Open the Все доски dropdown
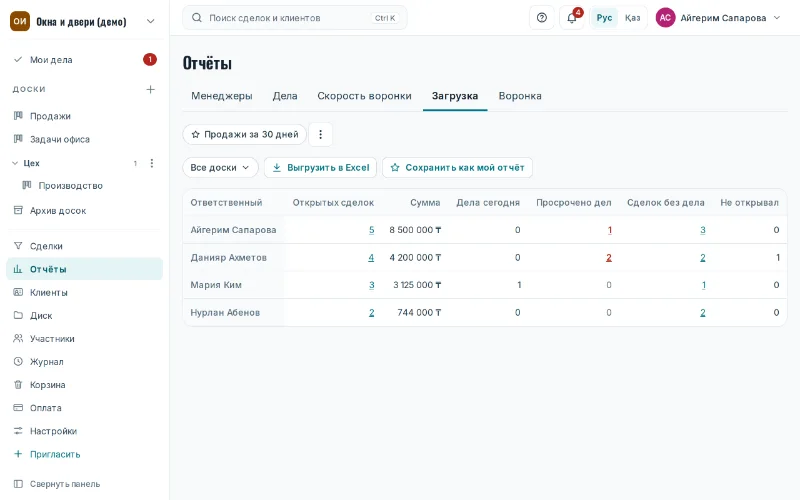 click(x=220, y=167)
